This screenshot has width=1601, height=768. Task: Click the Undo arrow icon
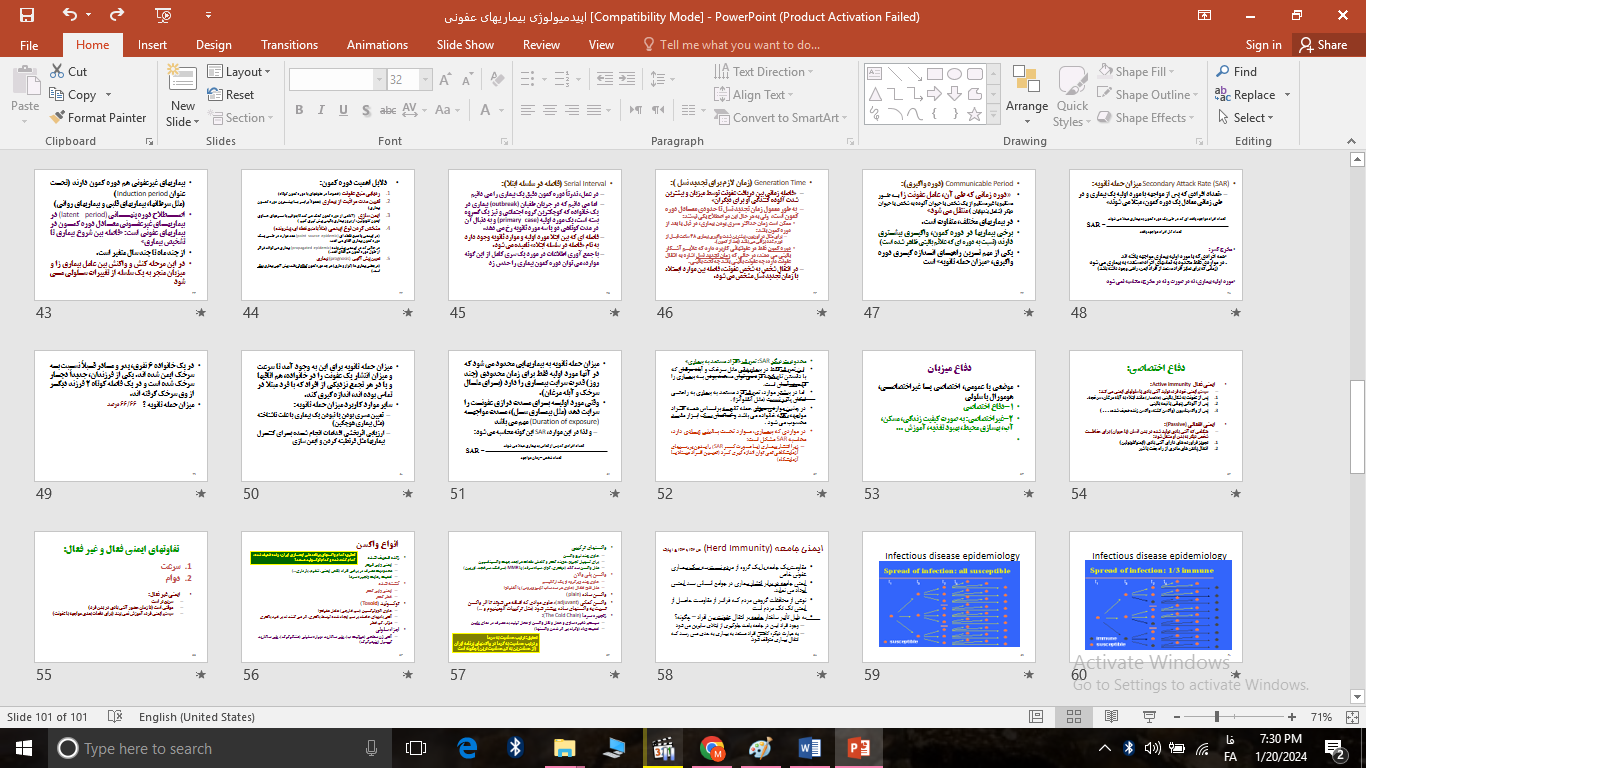point(69,15)
